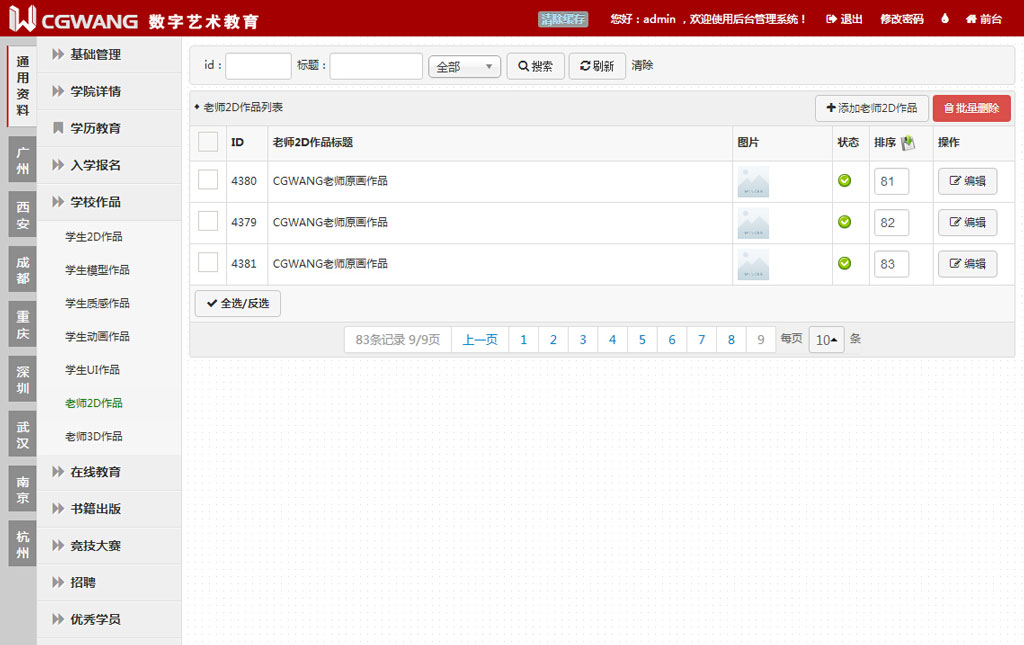Screen dimensions: 1024x645
Task: Select the 南京 side tab
Action: point(22,489)
